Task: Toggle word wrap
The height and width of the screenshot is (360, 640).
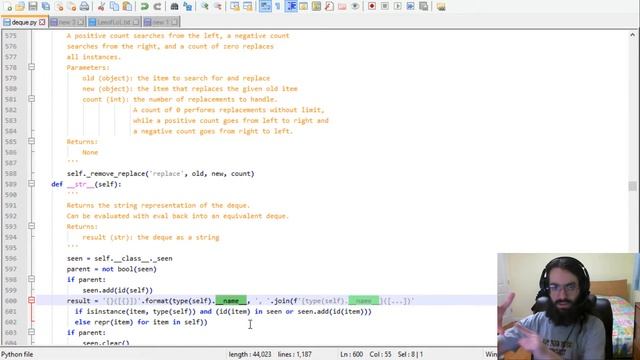Action: (265, 6)
